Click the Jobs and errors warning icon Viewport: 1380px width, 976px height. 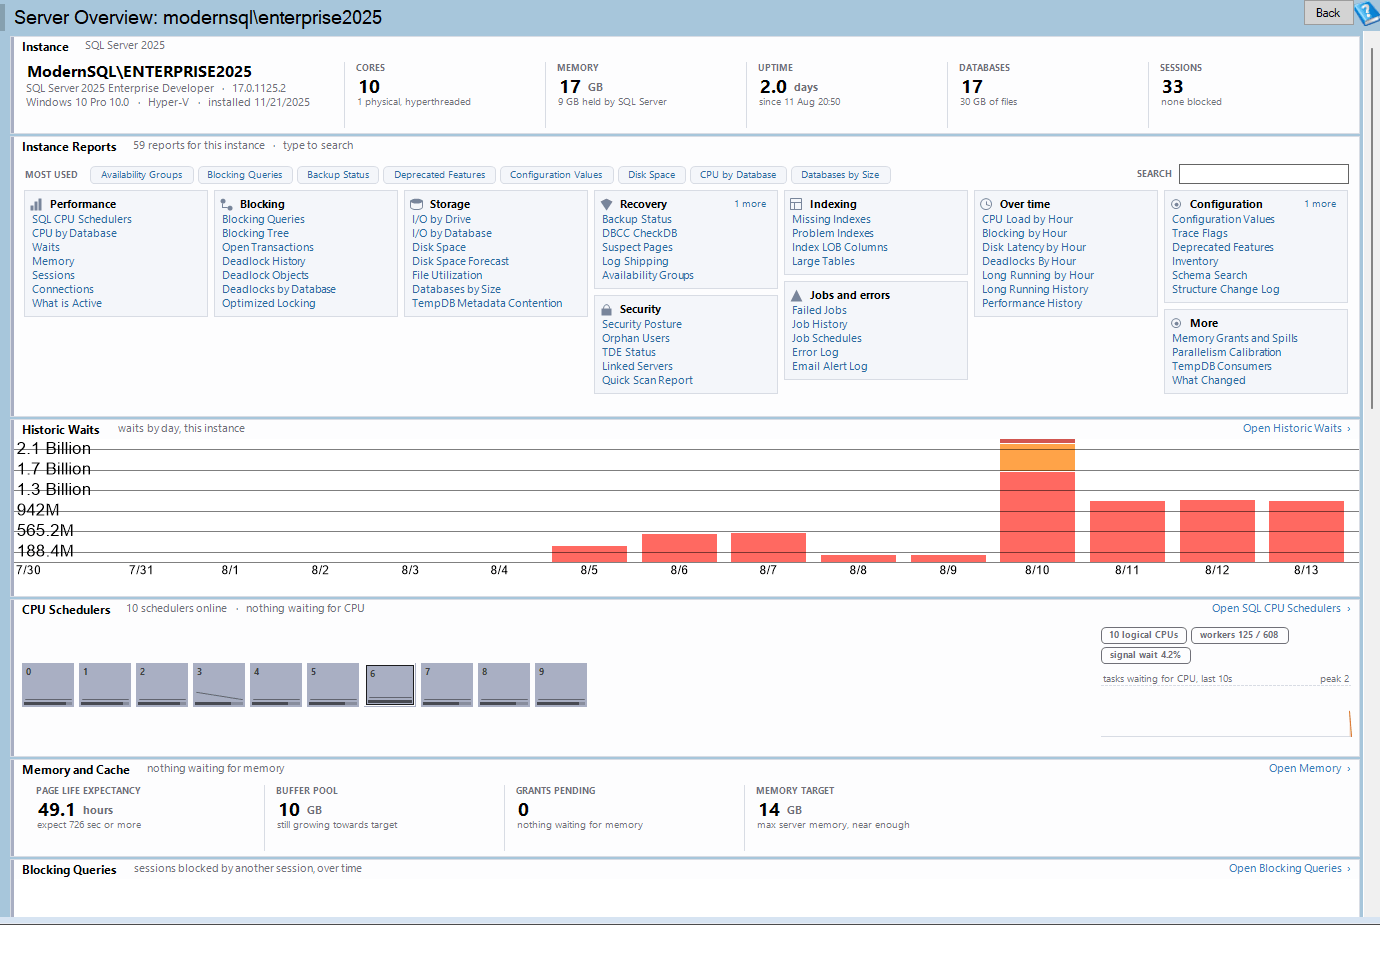tap(796, 295)
